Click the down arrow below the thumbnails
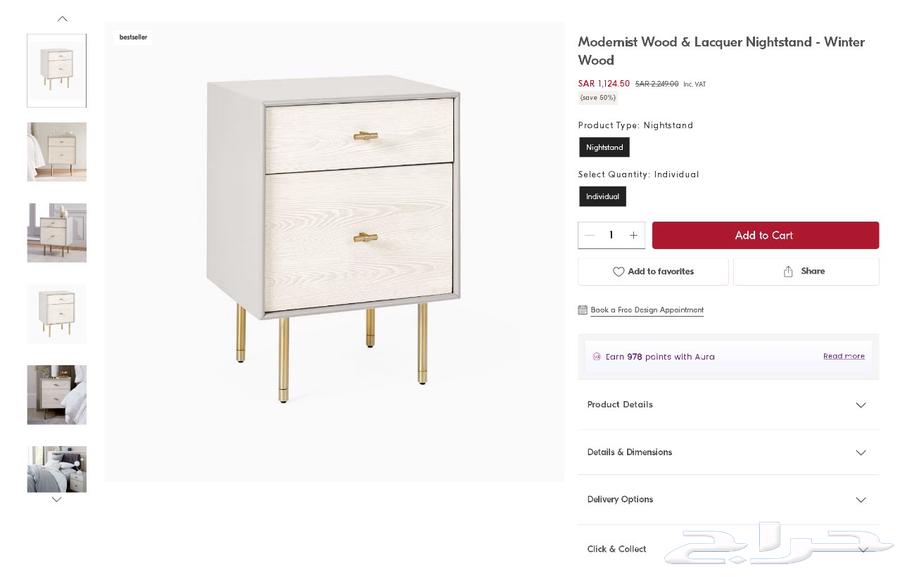The height and width of the screenshot is (577, 900). [x=56, y=499]
